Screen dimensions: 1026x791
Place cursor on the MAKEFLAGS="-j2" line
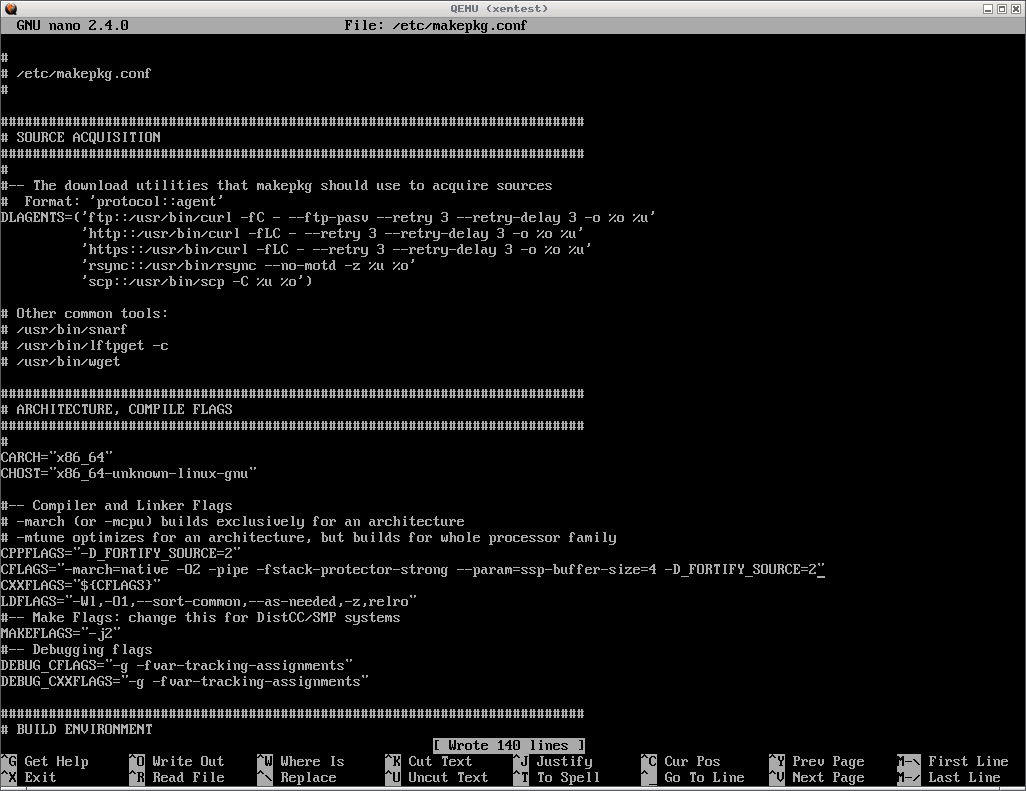click(x=60, y=633)
